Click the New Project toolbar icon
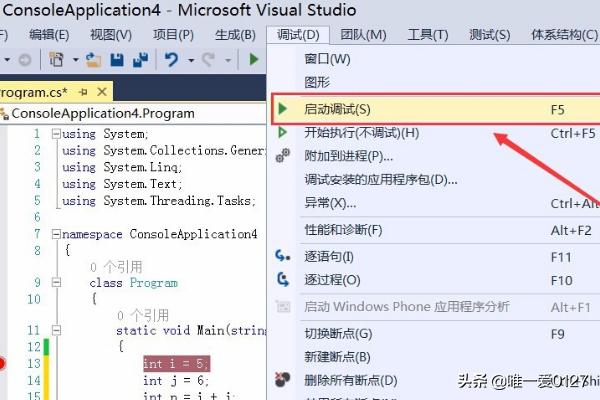 point(57,60)
